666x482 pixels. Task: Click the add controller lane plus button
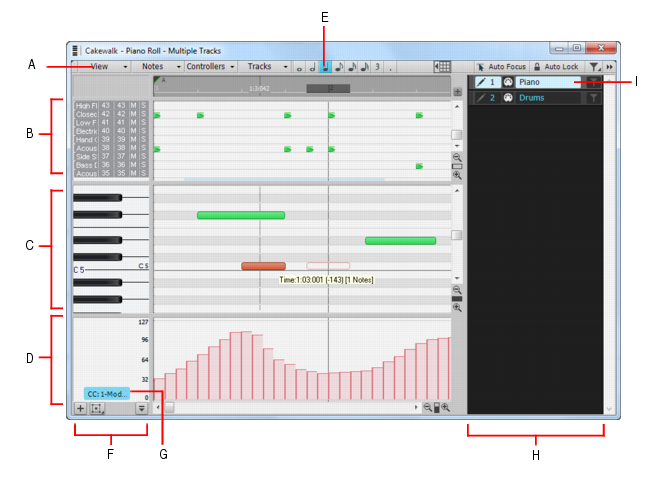coord(80,409)
